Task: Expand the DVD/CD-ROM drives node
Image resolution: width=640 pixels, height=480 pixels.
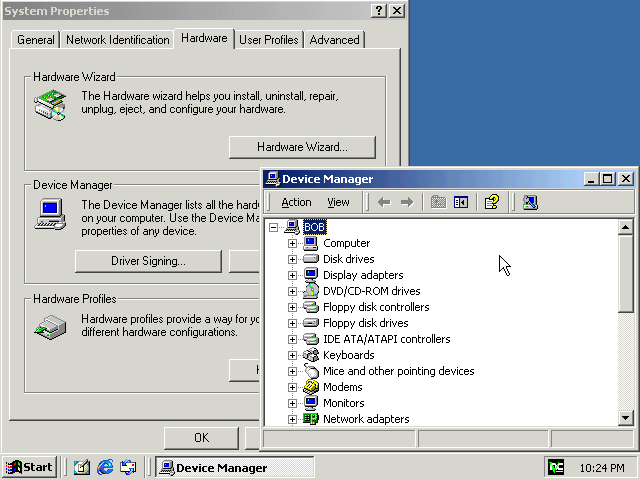Action: tap(292, 291)
